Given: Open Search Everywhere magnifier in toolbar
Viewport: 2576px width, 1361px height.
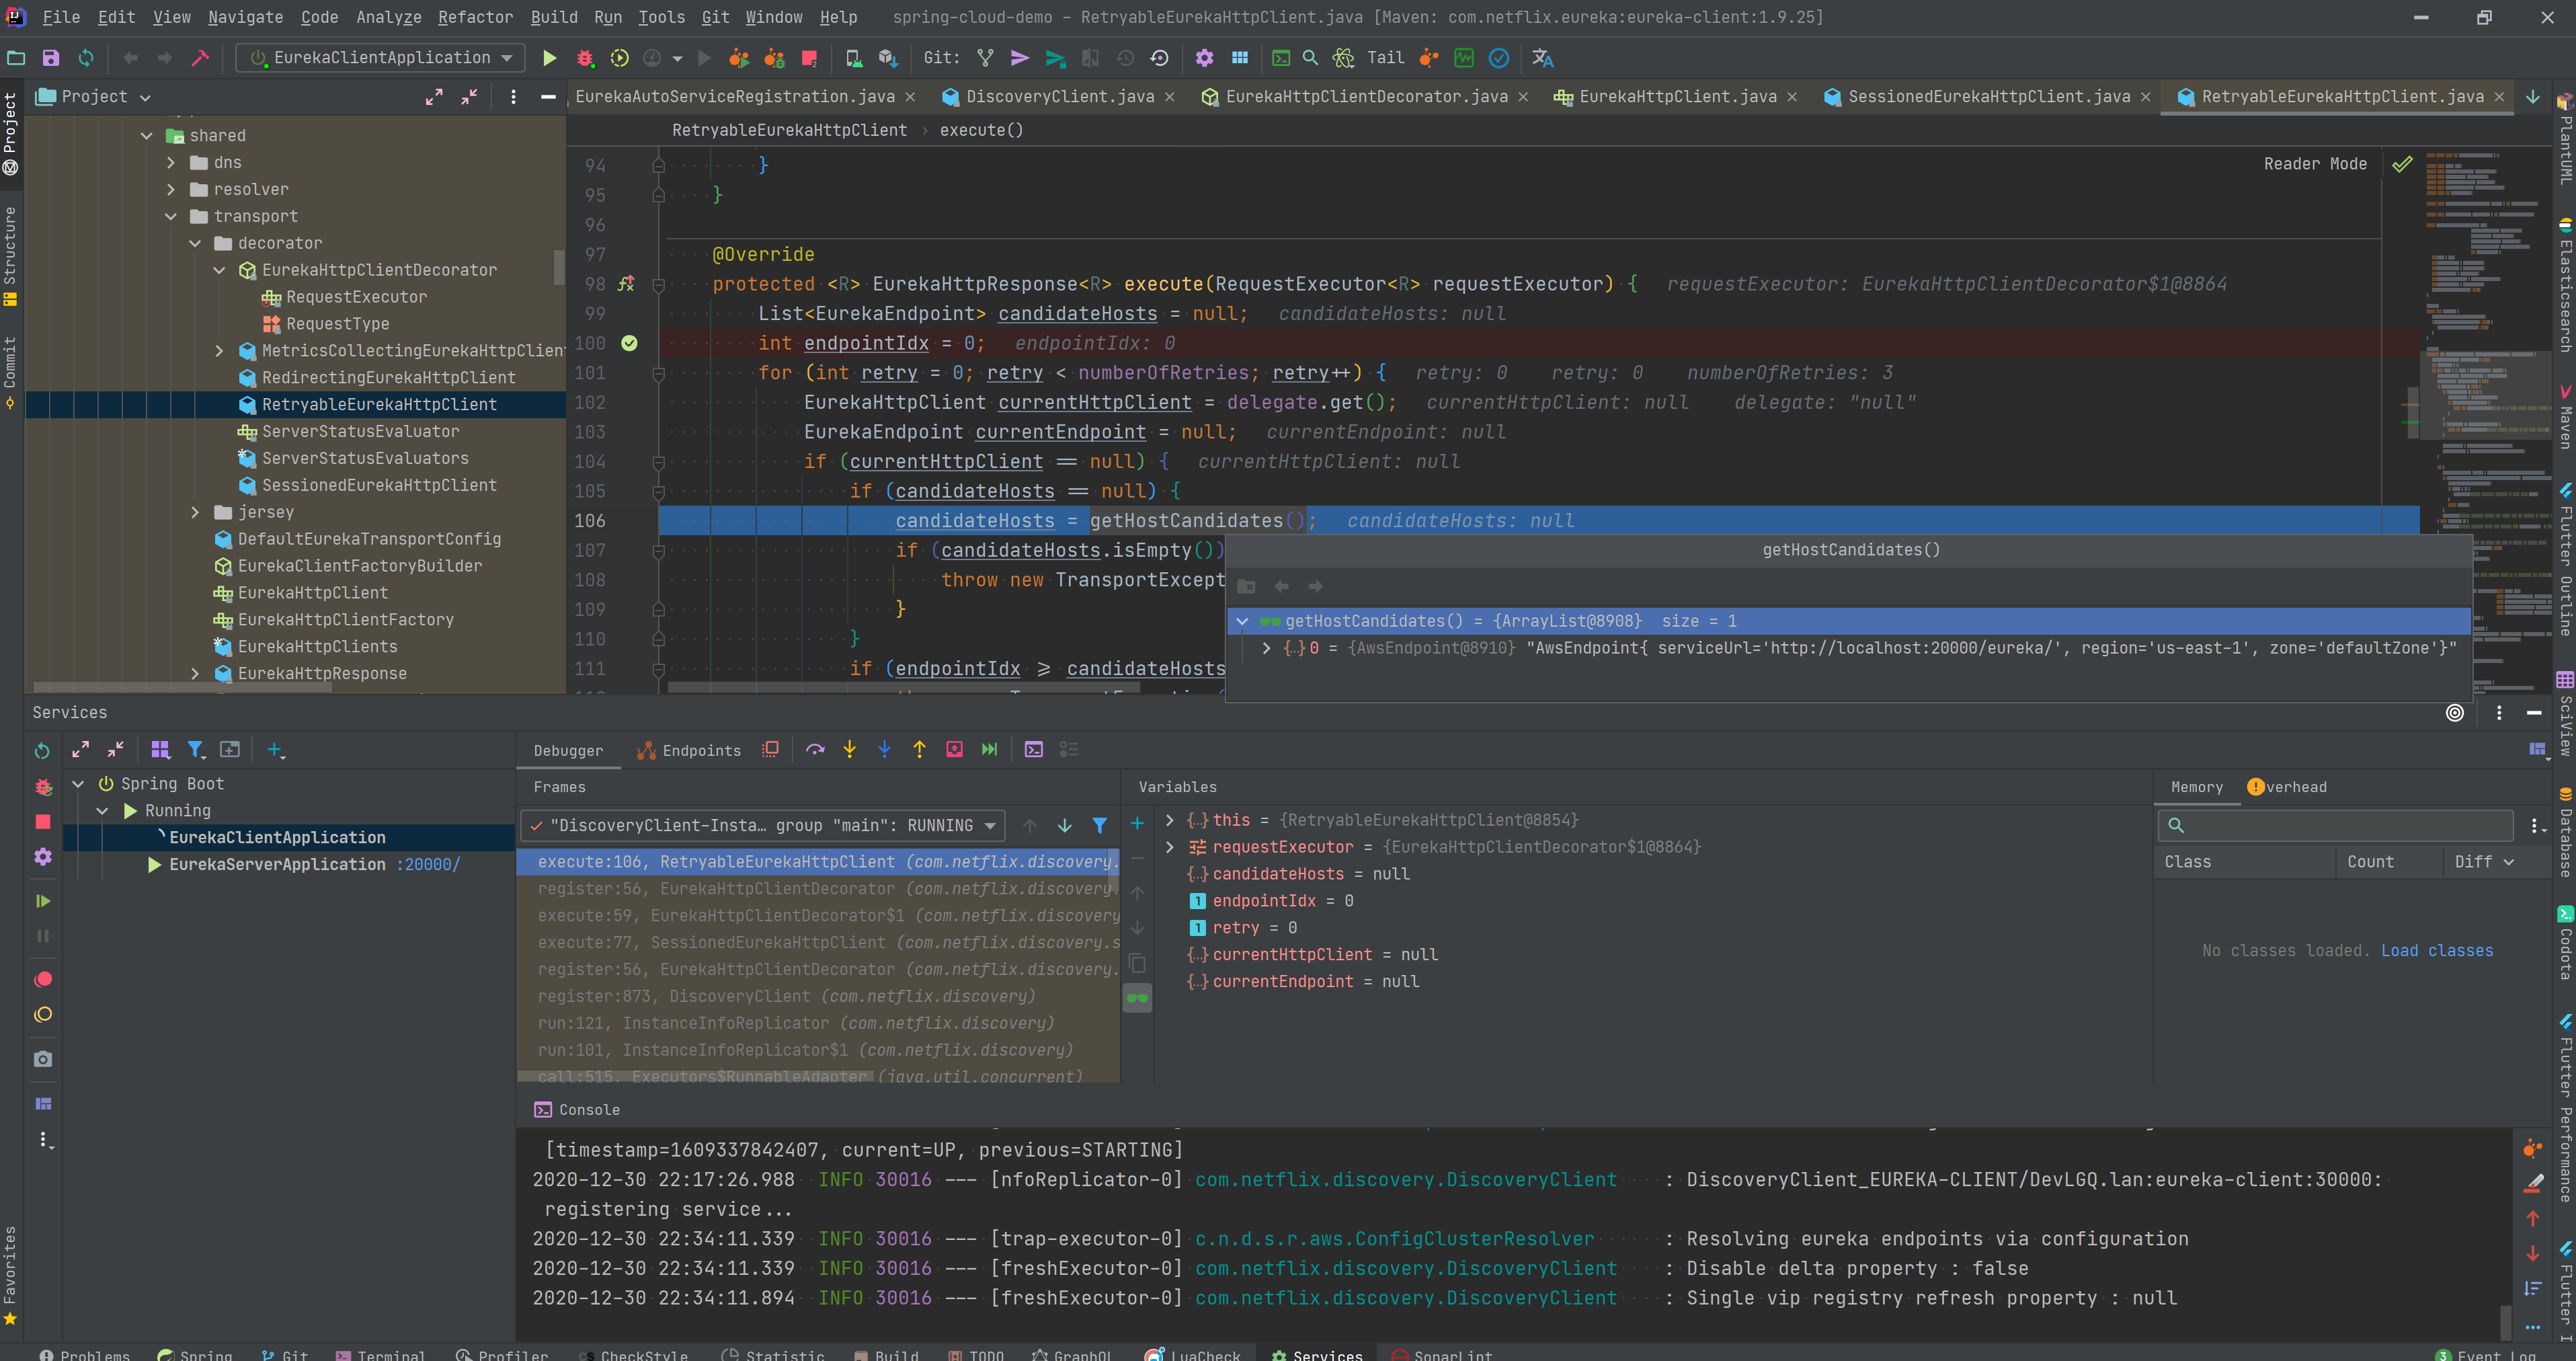Looking at the screenshot, I should (1310, 58).
